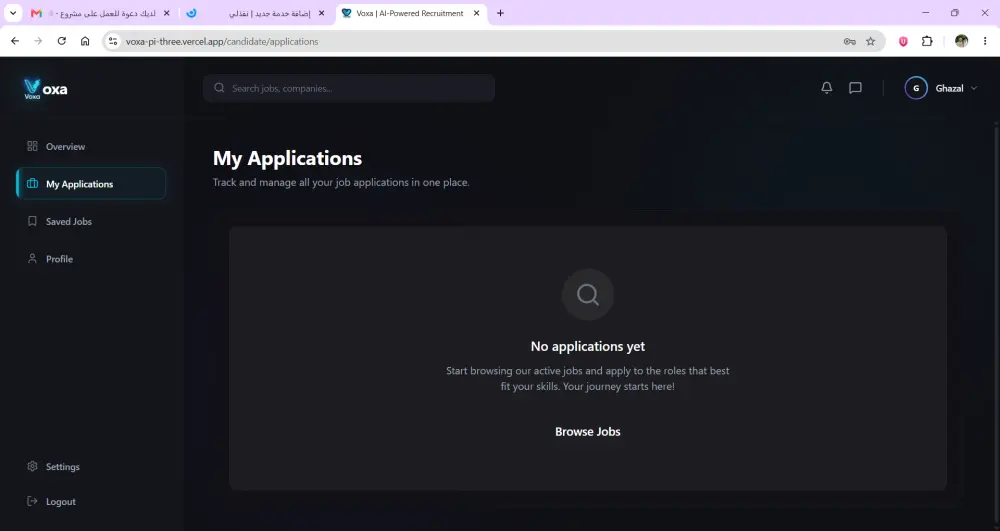Click the Saved Jobs bookmark icon
This screenshot has height=531, width=1000.
(33, 221)
